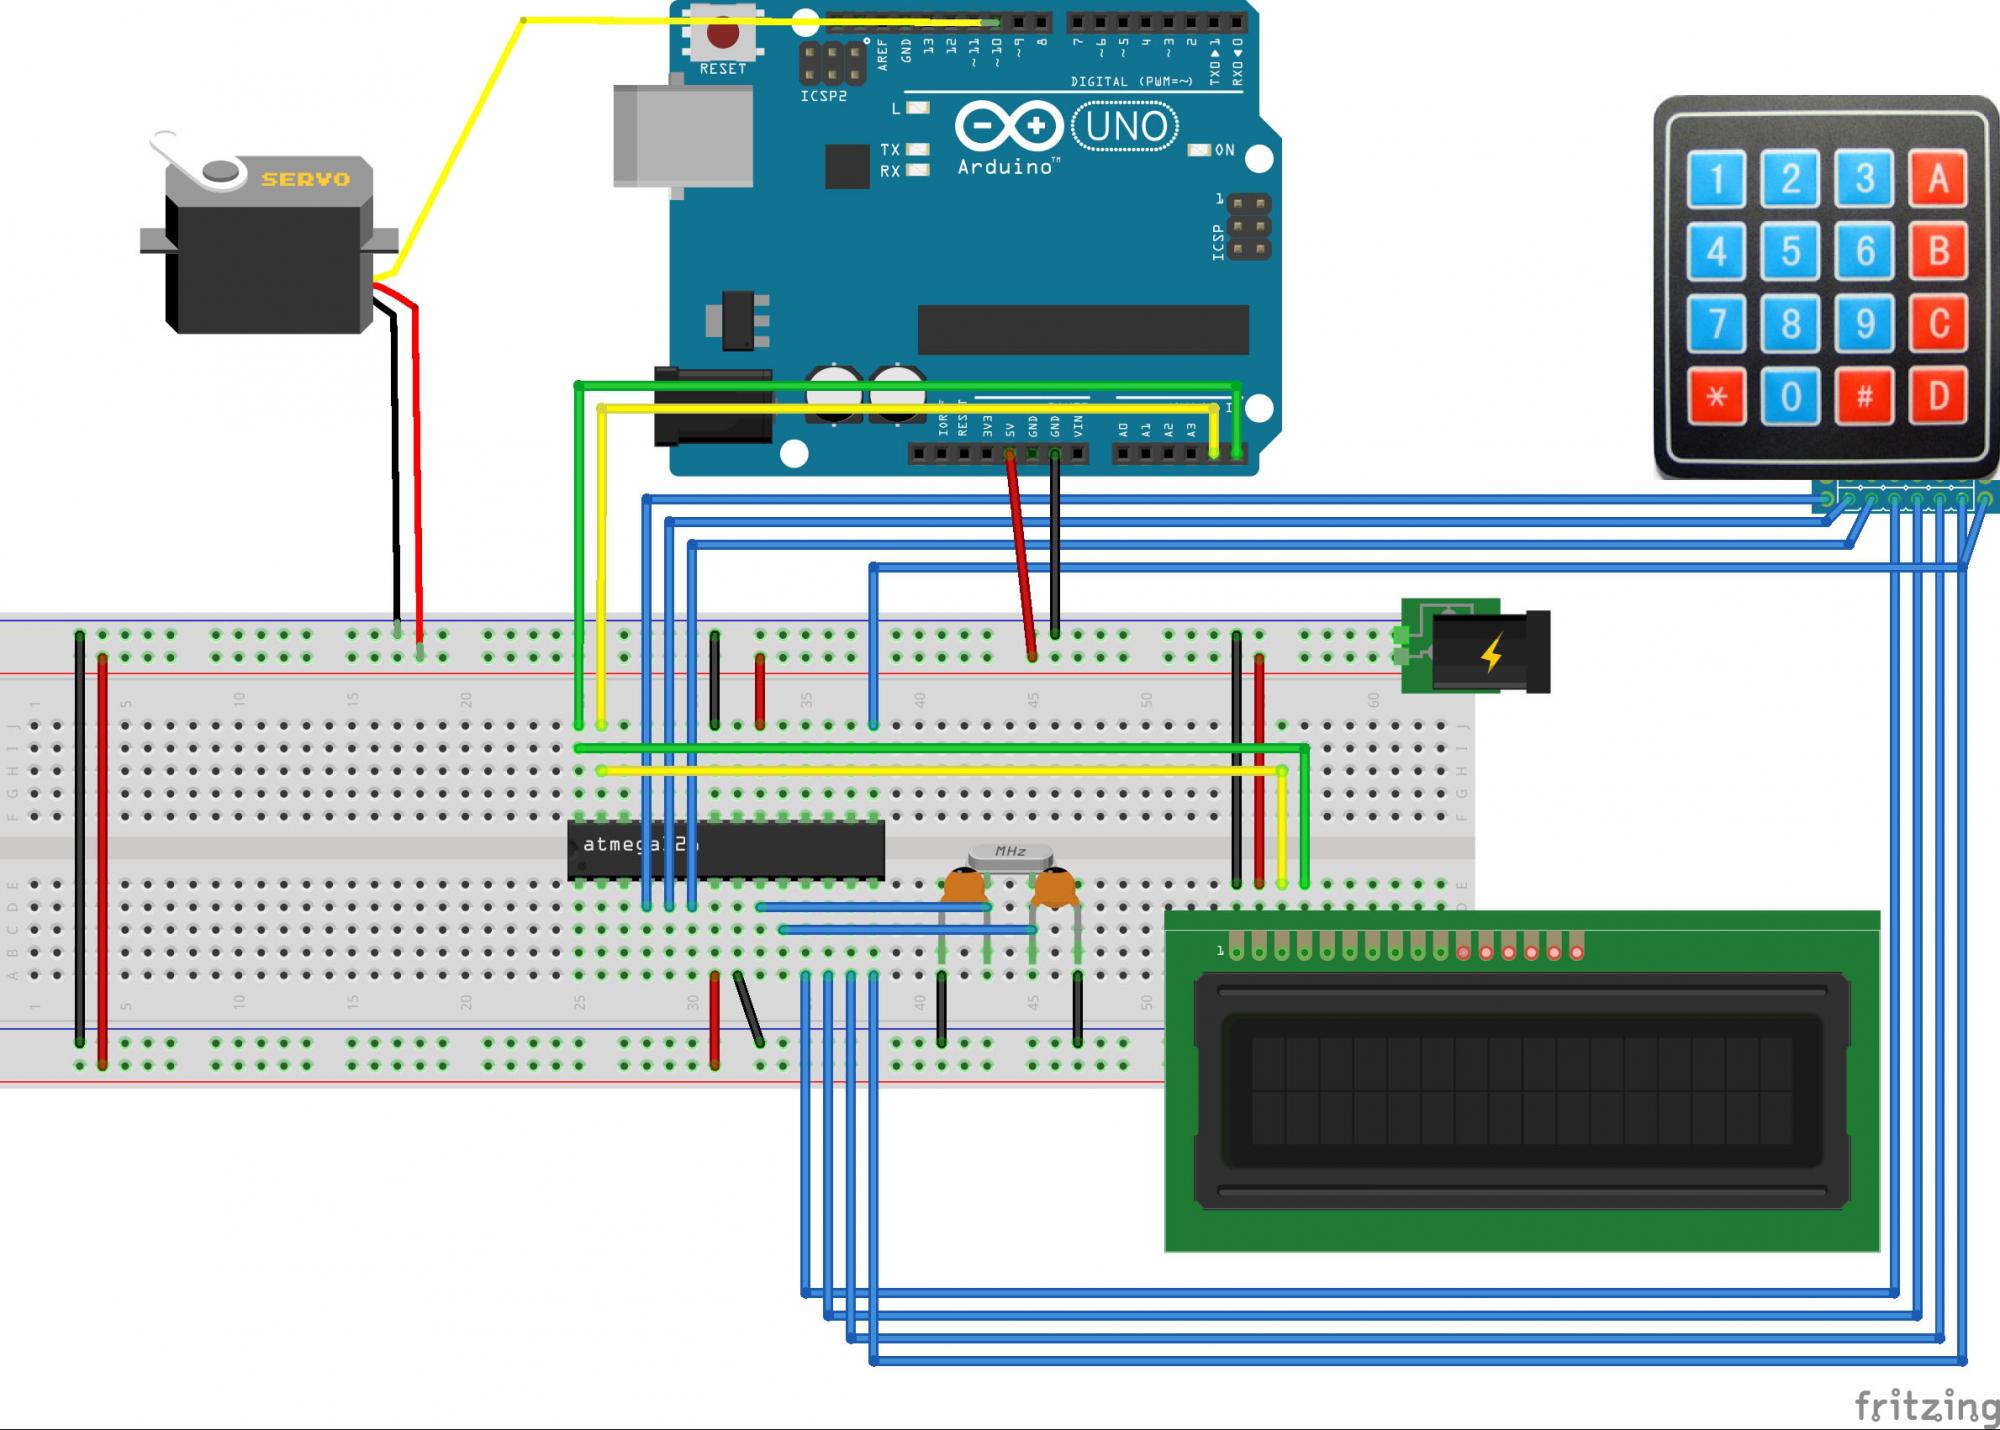Click the Arduino USB port connector
2000x1430 pixels.
(682, 135)
